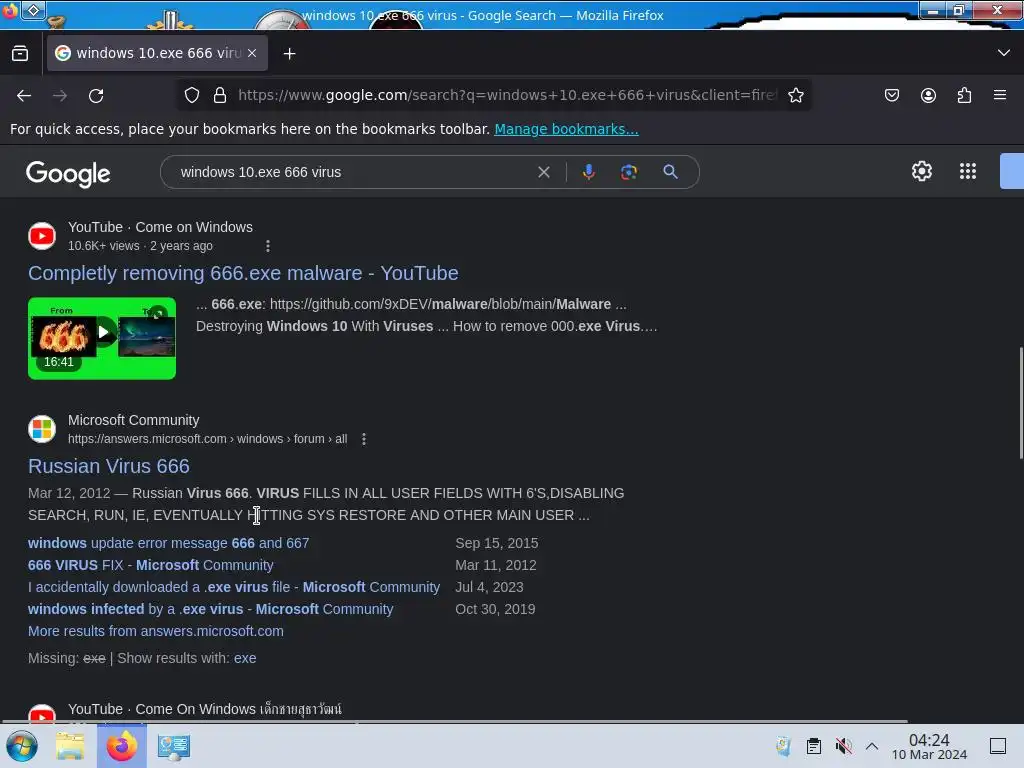Open 666 VIRUS FIX sitelink
1024x768 pixels.
(x=151, y=566)
